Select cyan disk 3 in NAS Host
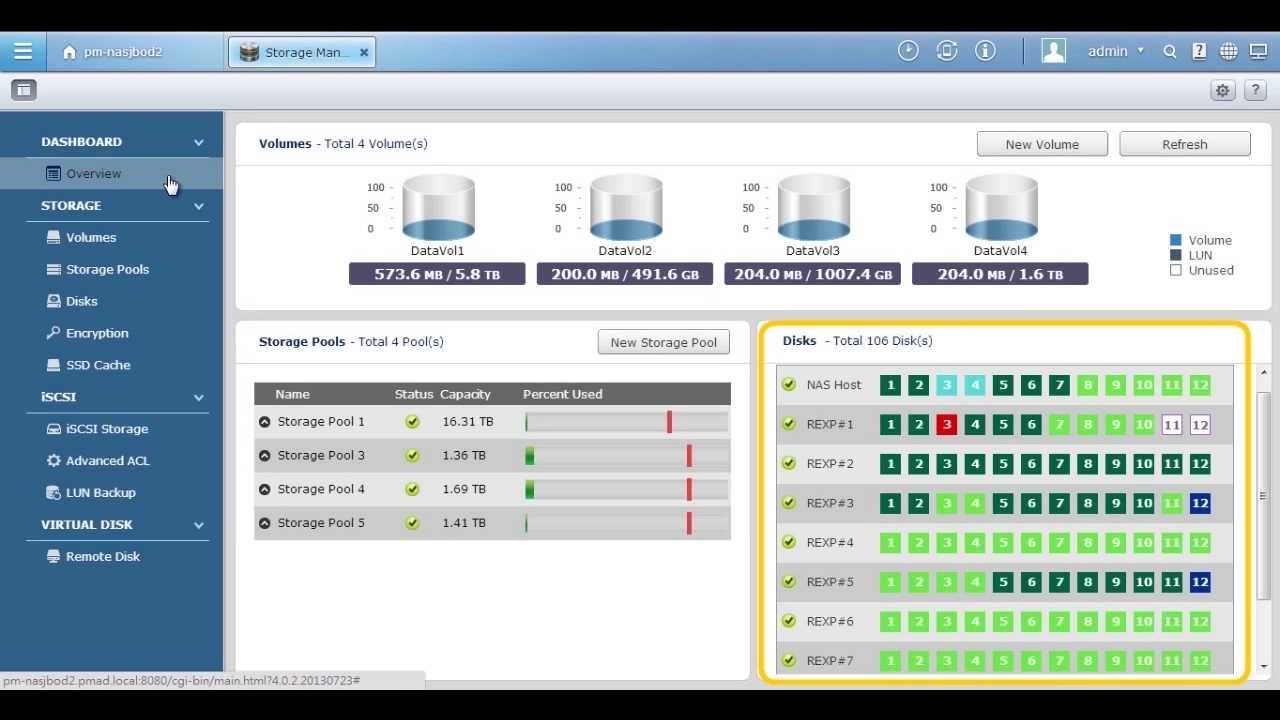The width and height of the screenshot is (1280, 720). point(947,385)
